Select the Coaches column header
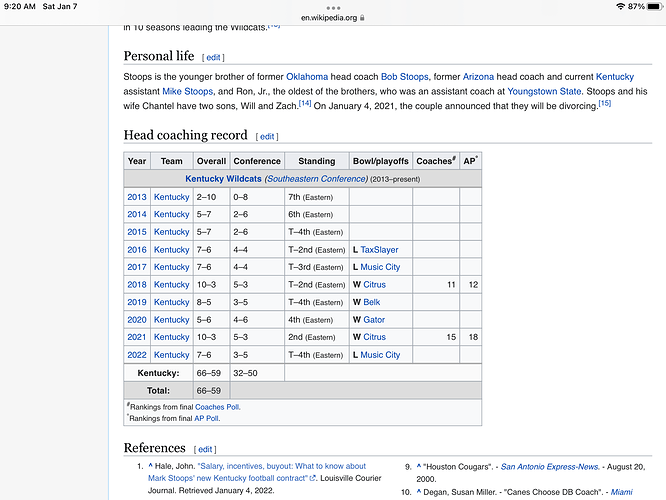The width and height of the screenshot is (666, 500). 436,161
